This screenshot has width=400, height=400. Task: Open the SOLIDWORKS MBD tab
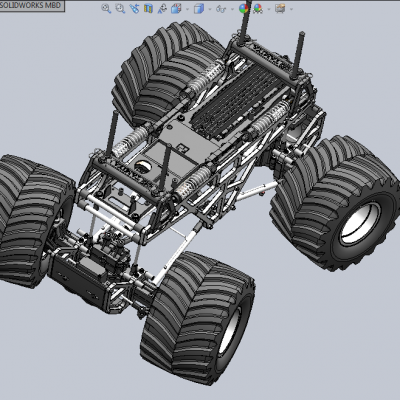coord(31,5)
